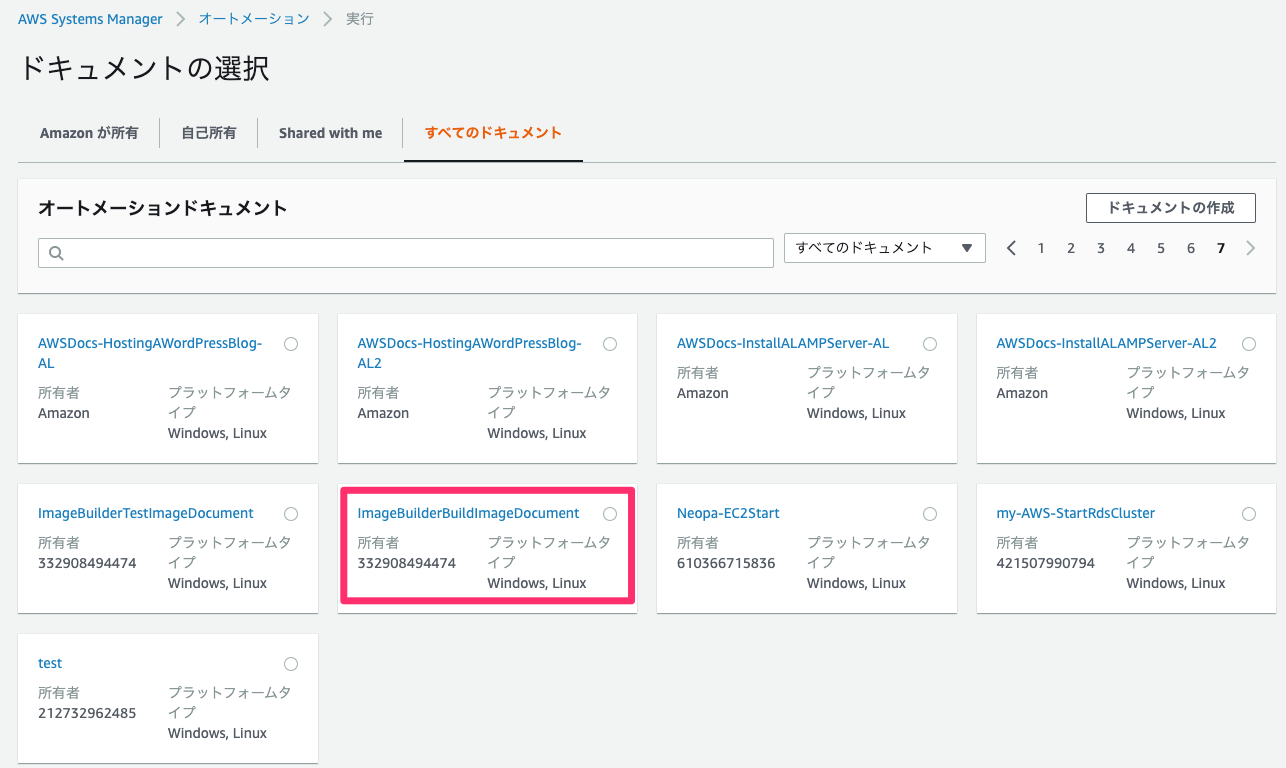Open AWSDocs-HostingAWordPressBlog-AL2 document link
The image size is (1286, 768).
[x=469, y=353]
